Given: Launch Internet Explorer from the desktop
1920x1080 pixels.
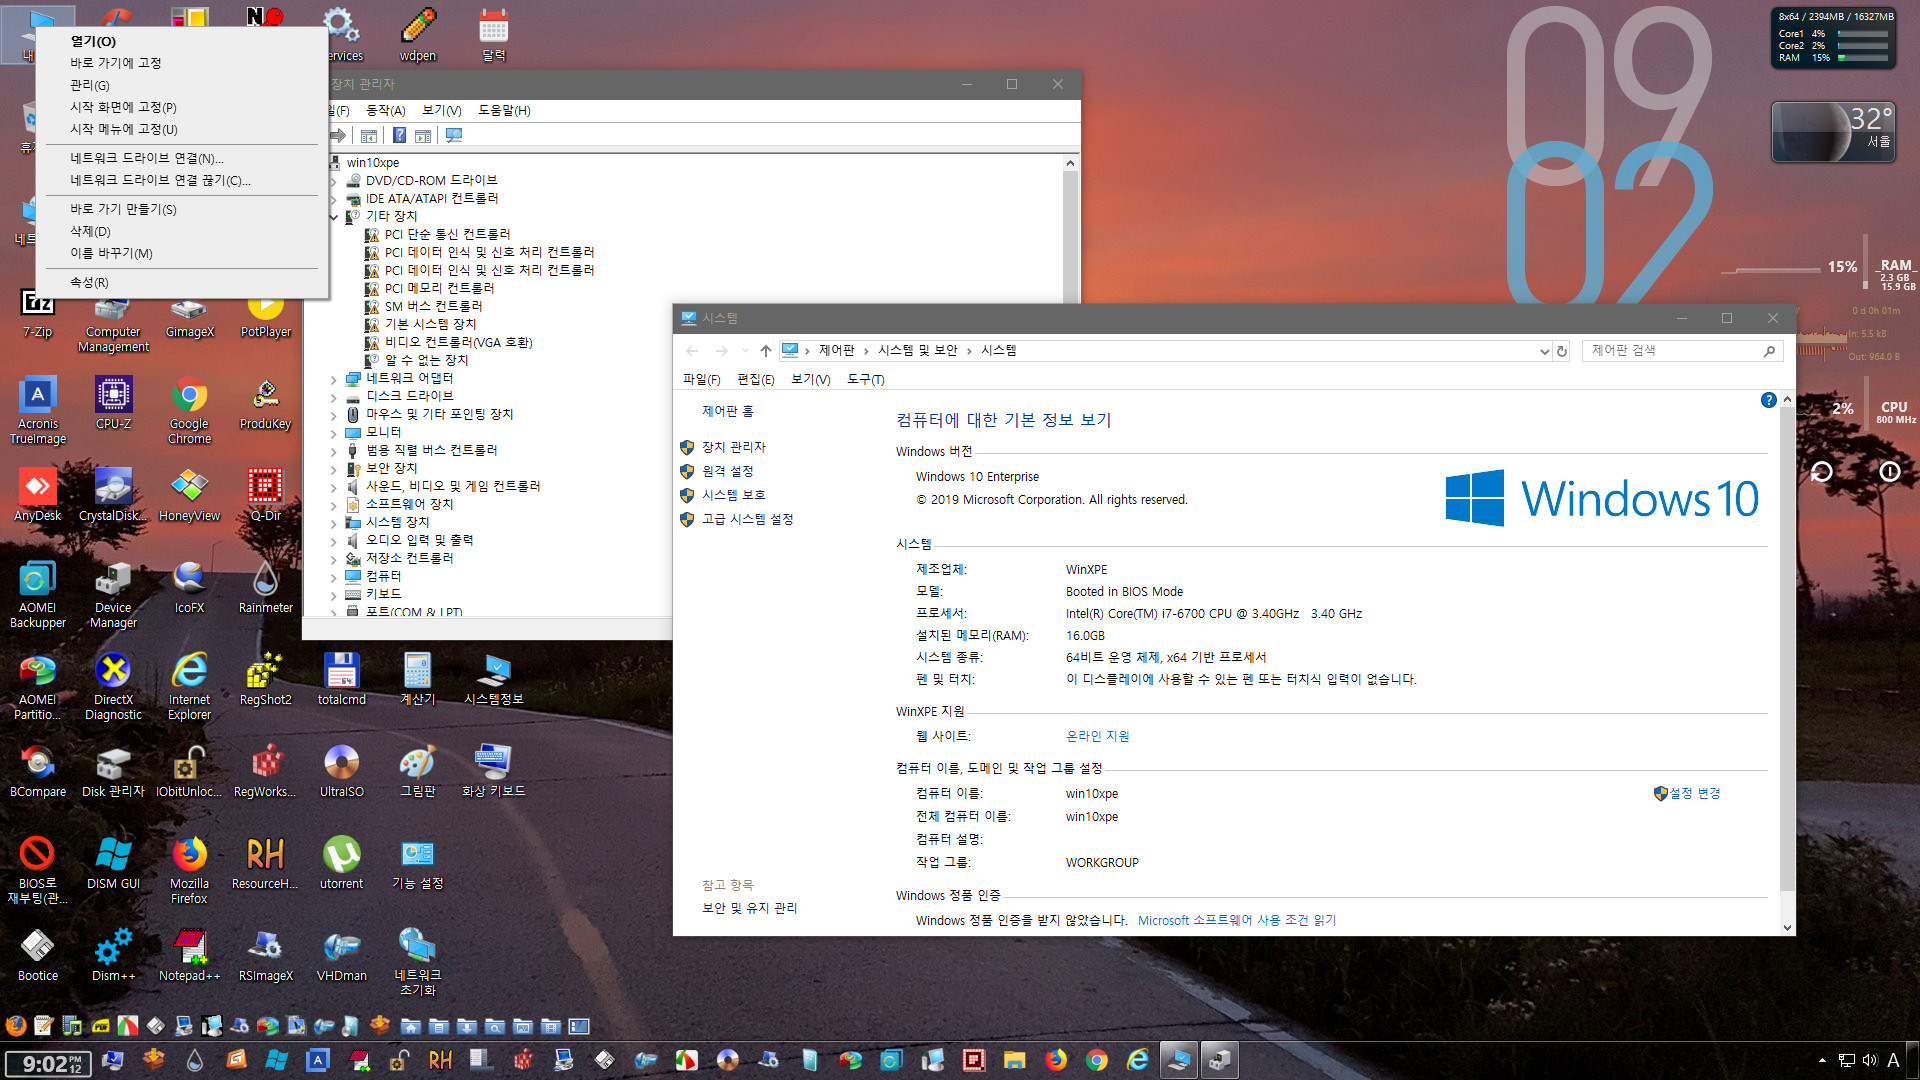Looking at the screenshot, I should 189,686.
